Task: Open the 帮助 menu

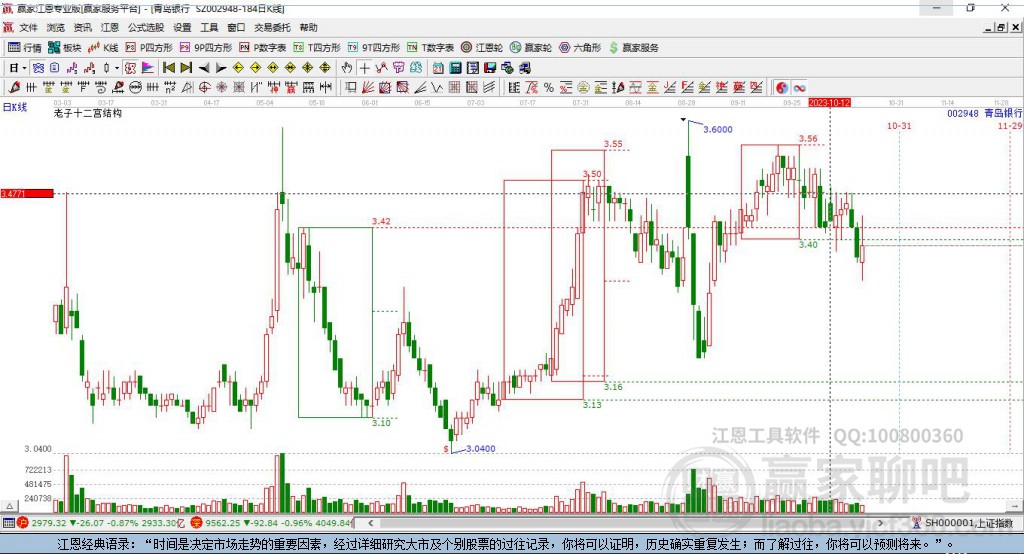Action: (x=308, y=27)
